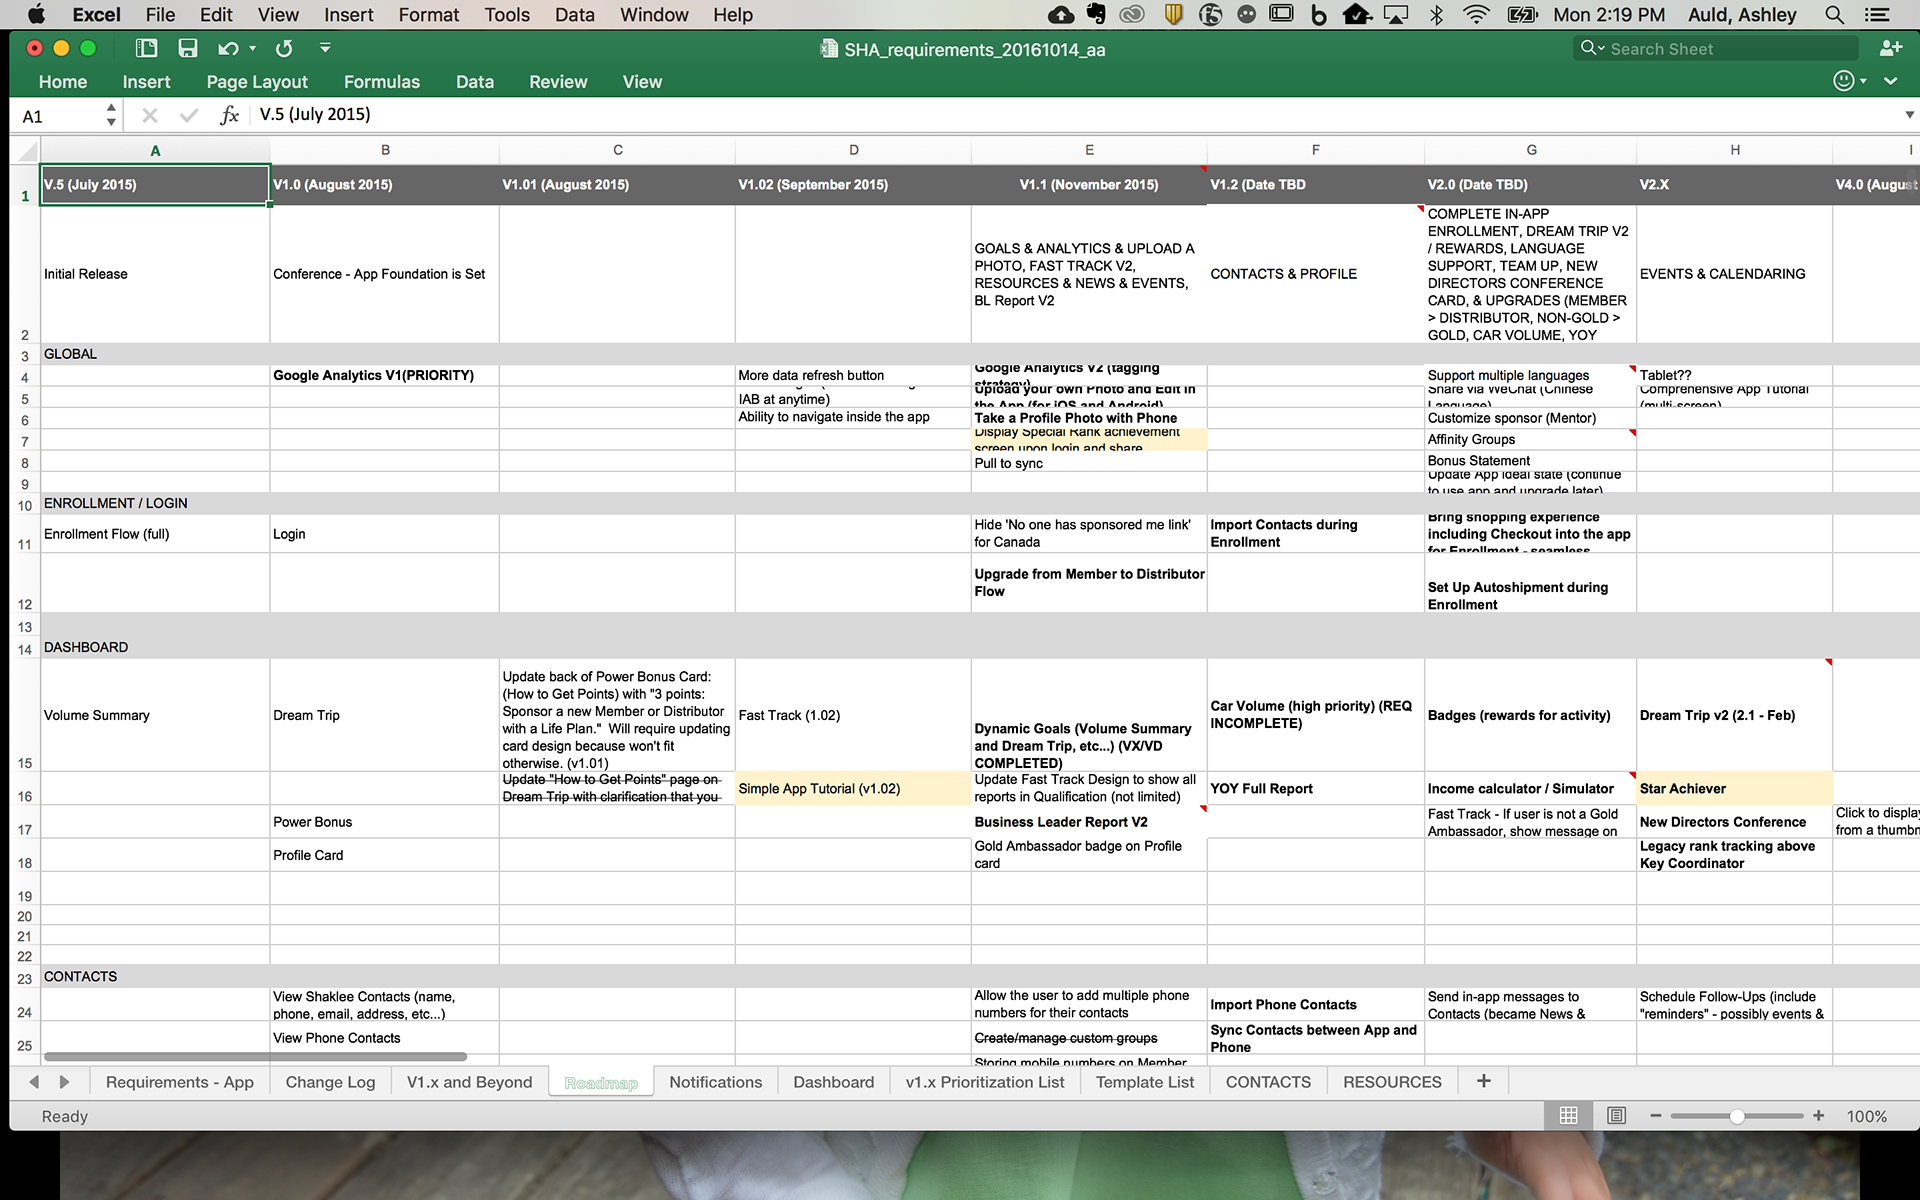
Task: Open the Undo history dropdown arrow
Action: tap(253, 48)
